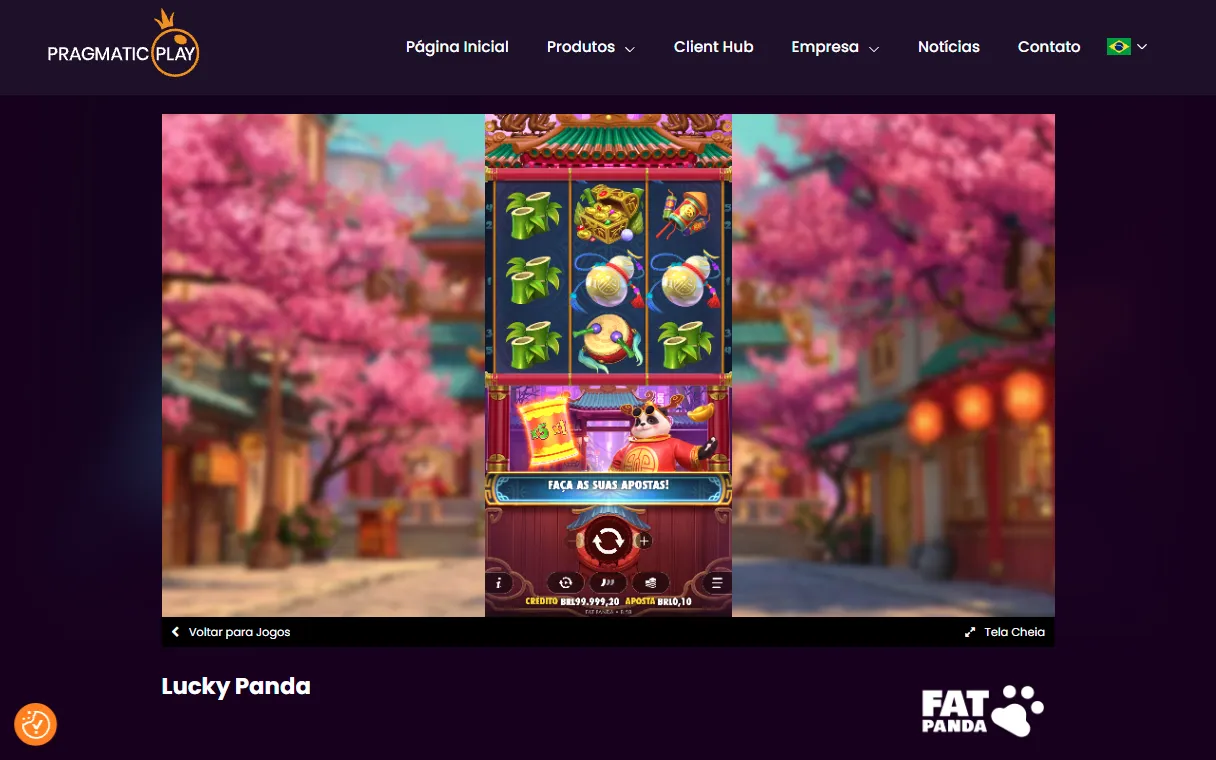Open the Notícias menu item
Viewport: 1216px width, 760px height.
point(948,47)
